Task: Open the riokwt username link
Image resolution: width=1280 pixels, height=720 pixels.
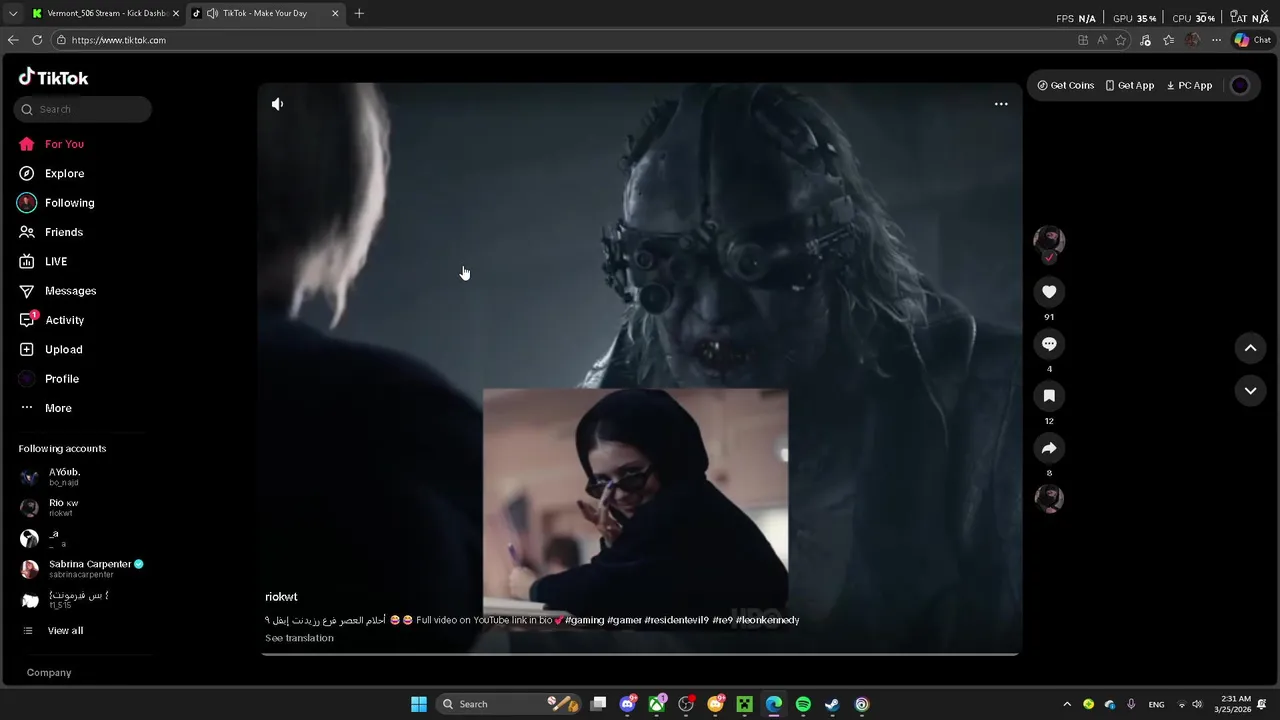Action: tap(281, 597)
